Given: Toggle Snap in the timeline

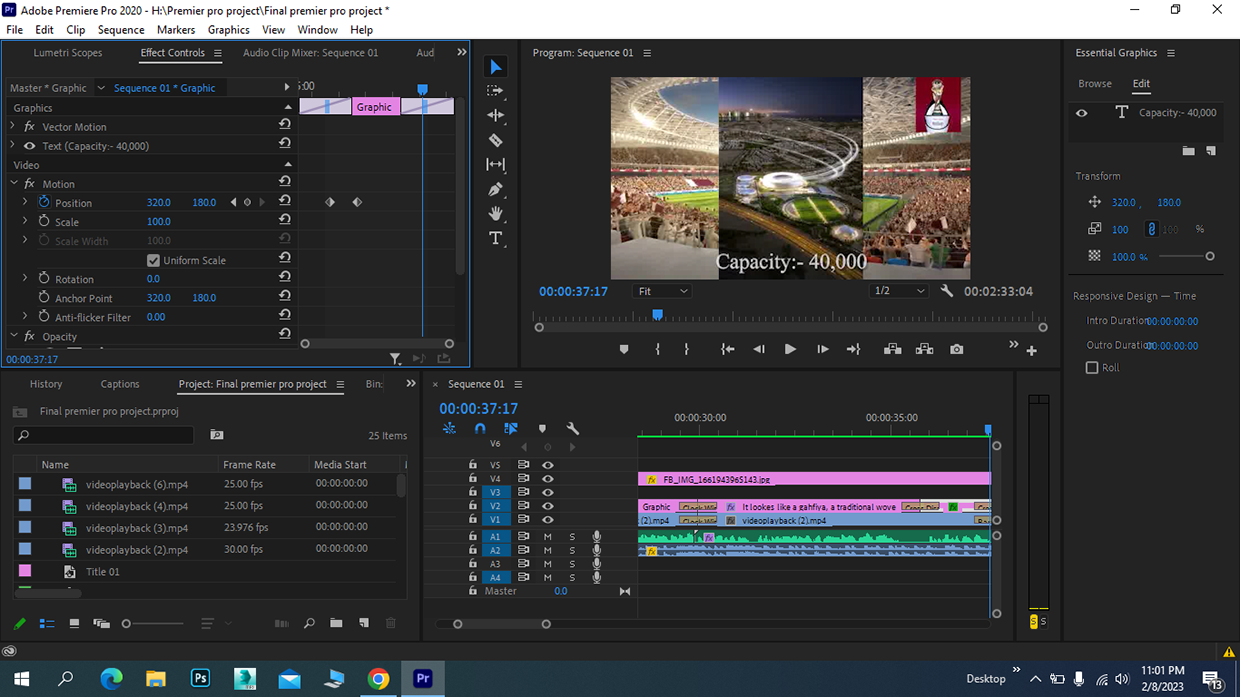Looking at the screenshot, I should point(480,428).
